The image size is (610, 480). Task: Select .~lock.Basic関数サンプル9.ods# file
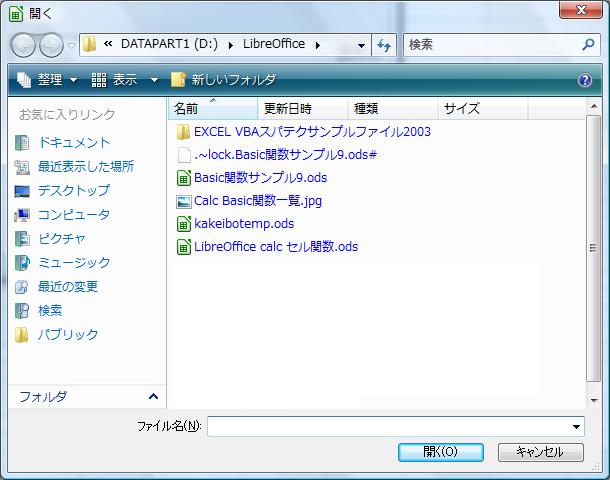(x=285, y=154)
